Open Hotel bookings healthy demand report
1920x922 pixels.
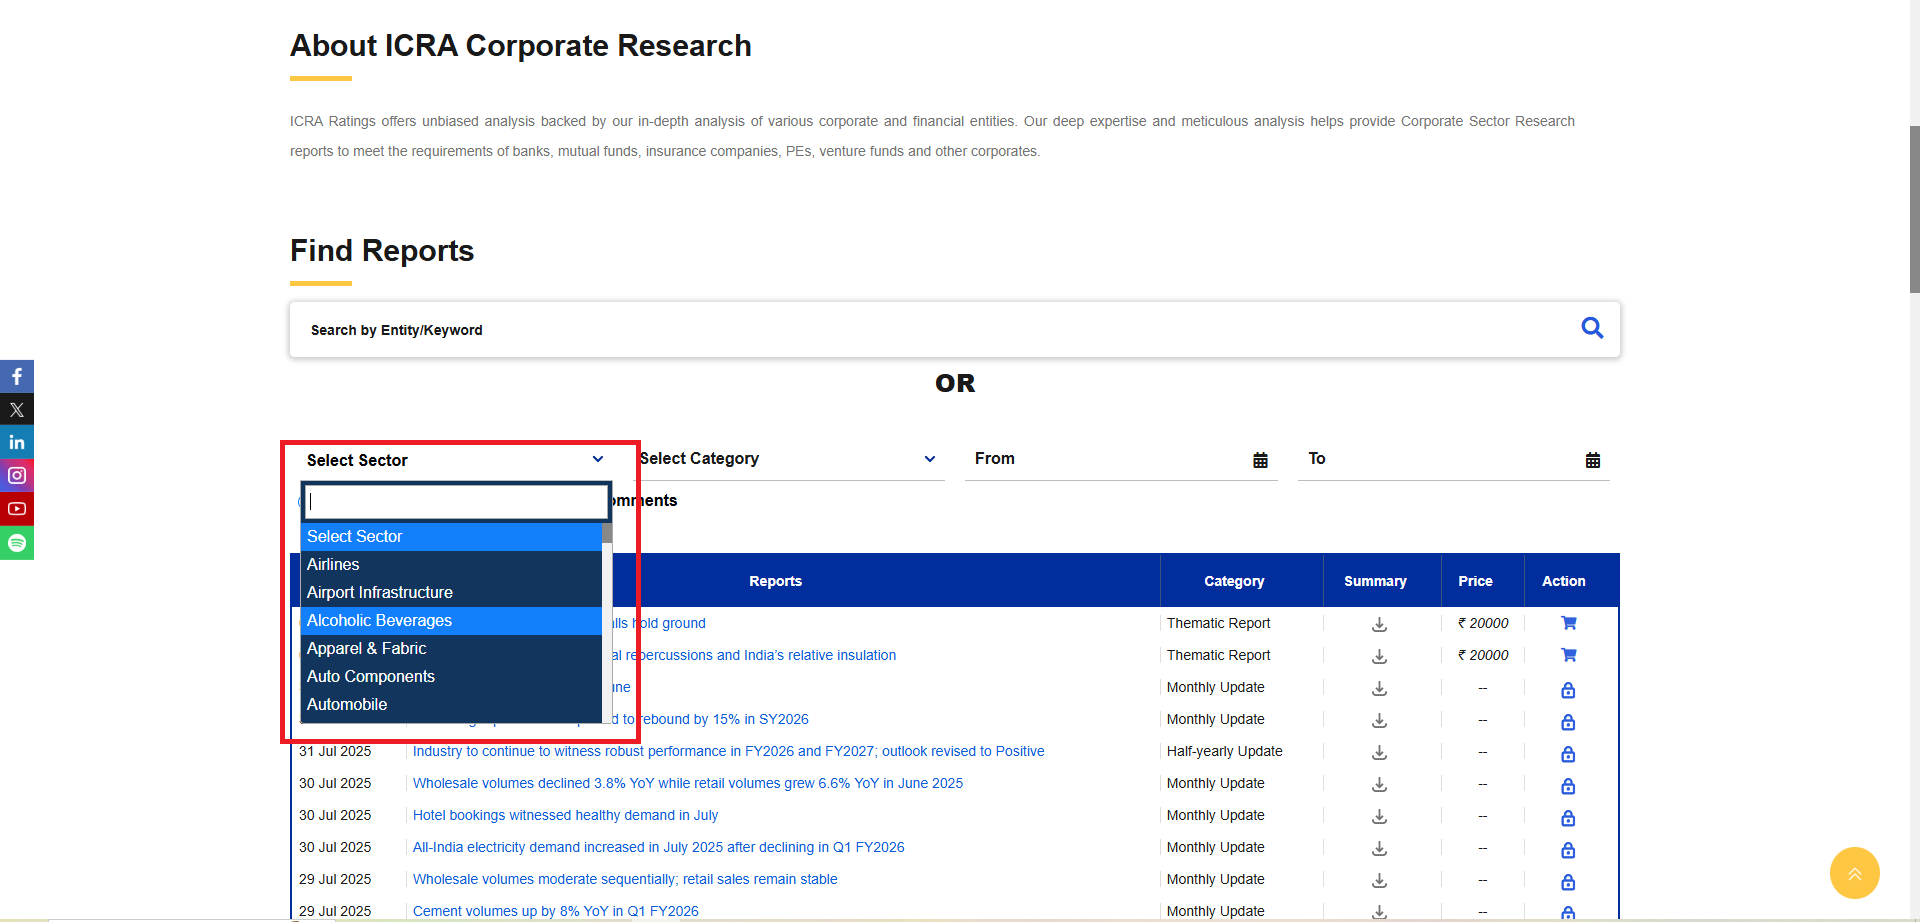click(565, 816)
